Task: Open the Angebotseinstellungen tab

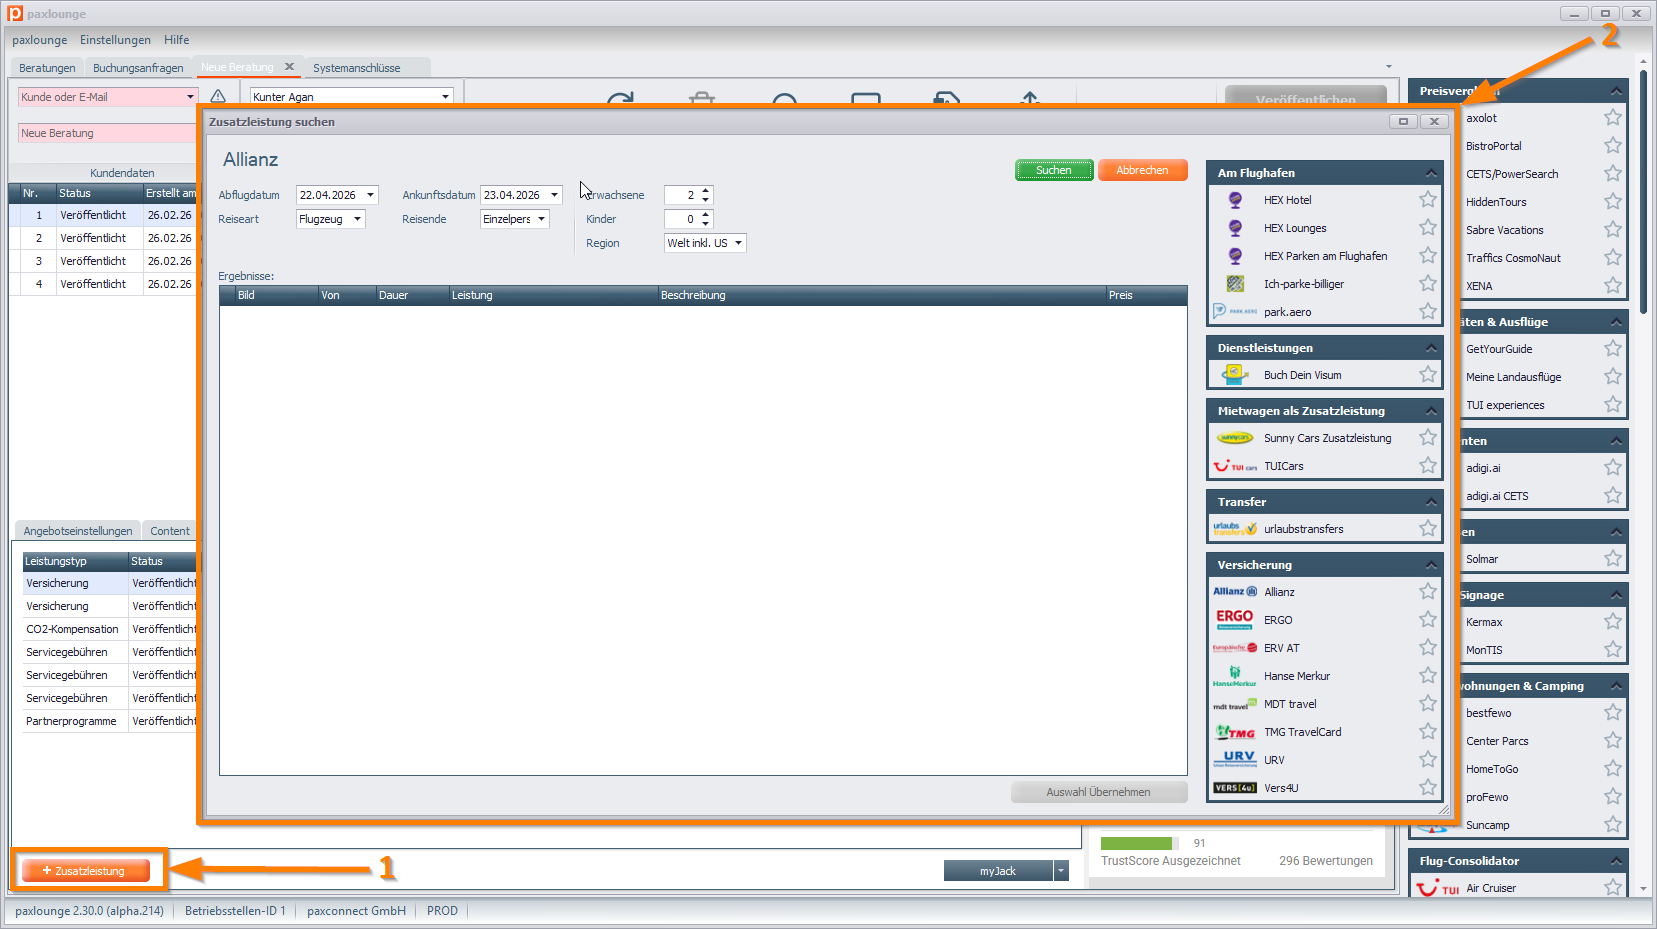Action: 78,531
